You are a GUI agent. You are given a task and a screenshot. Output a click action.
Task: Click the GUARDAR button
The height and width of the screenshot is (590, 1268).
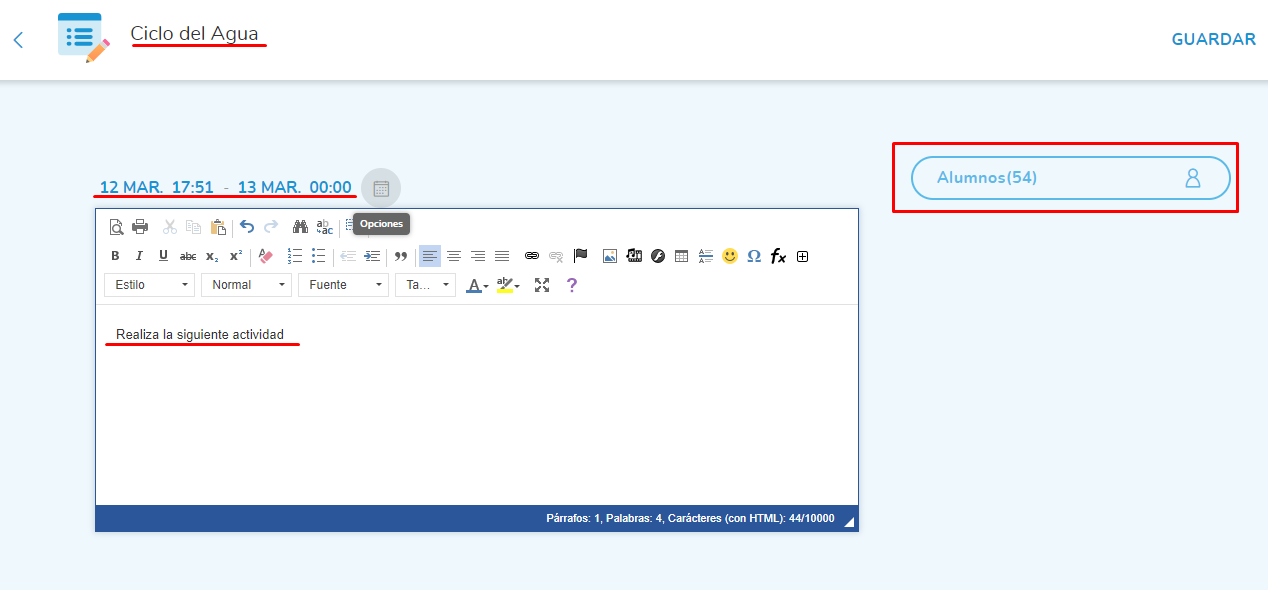point(1213,40)
